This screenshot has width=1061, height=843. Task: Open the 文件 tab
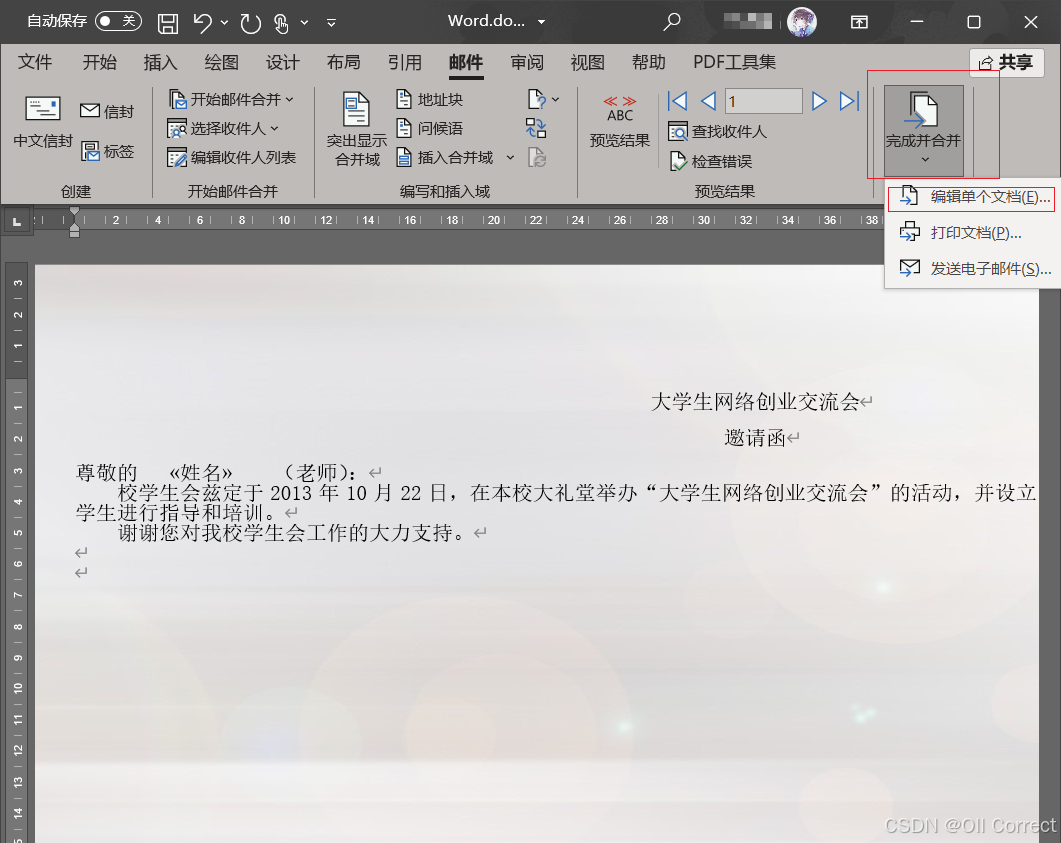pos(35,62)
